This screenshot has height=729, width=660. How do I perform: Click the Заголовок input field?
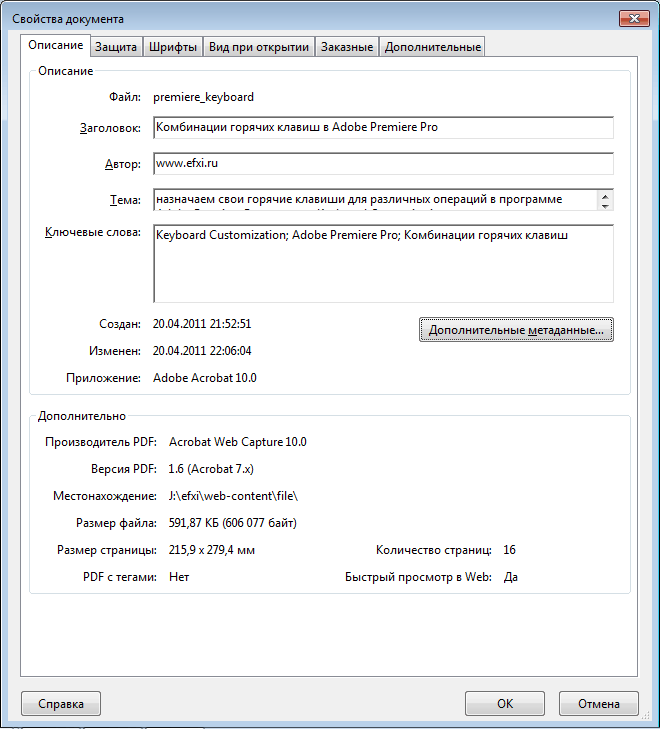[383, 127]
